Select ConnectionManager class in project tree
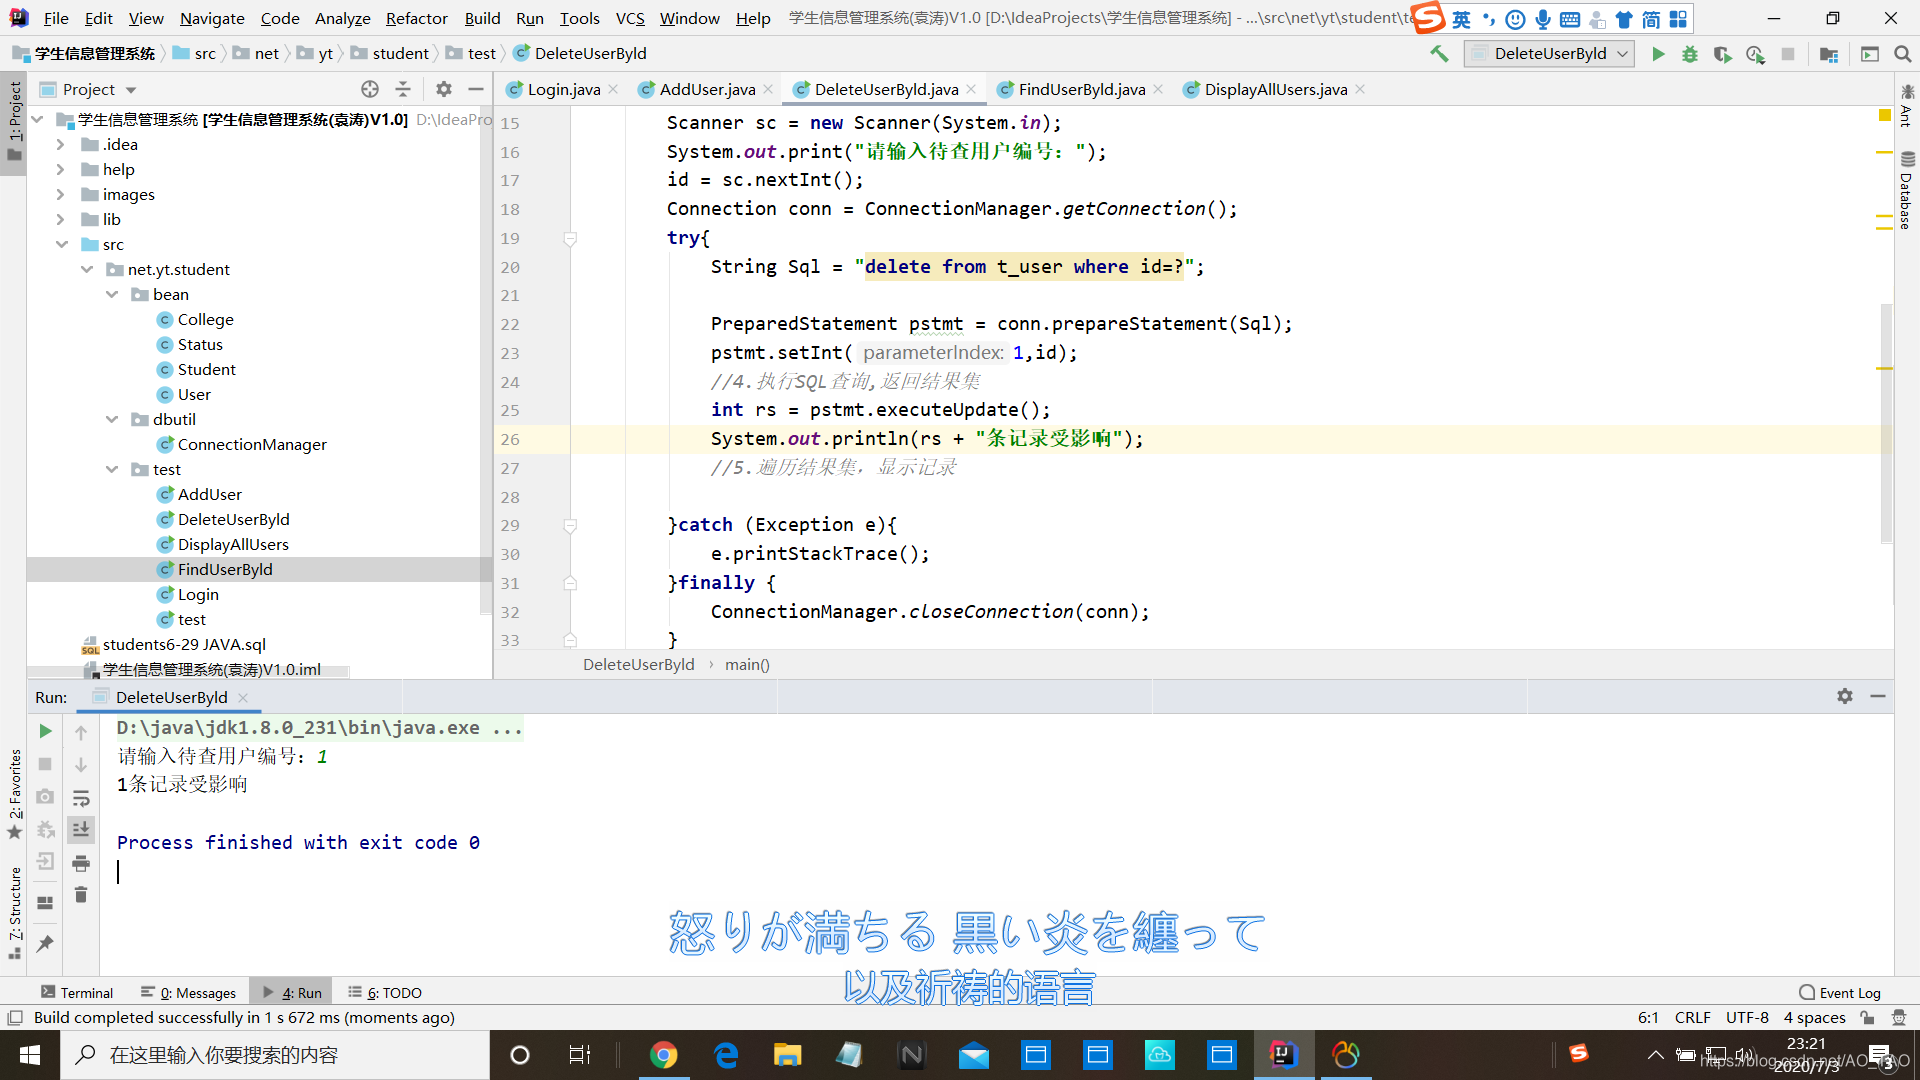Screen dimensions: 1920x1080 (251, 445)
